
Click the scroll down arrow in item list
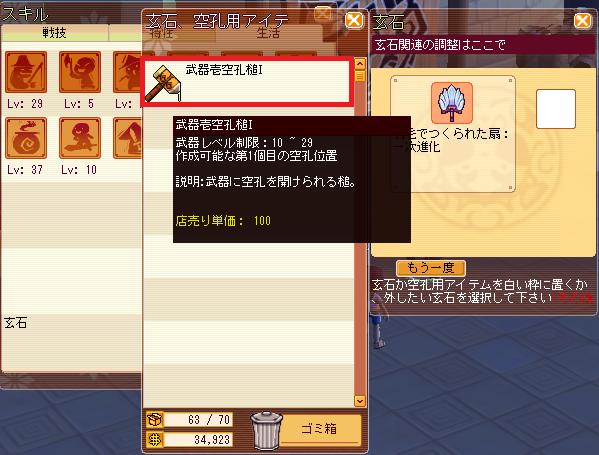359,401
